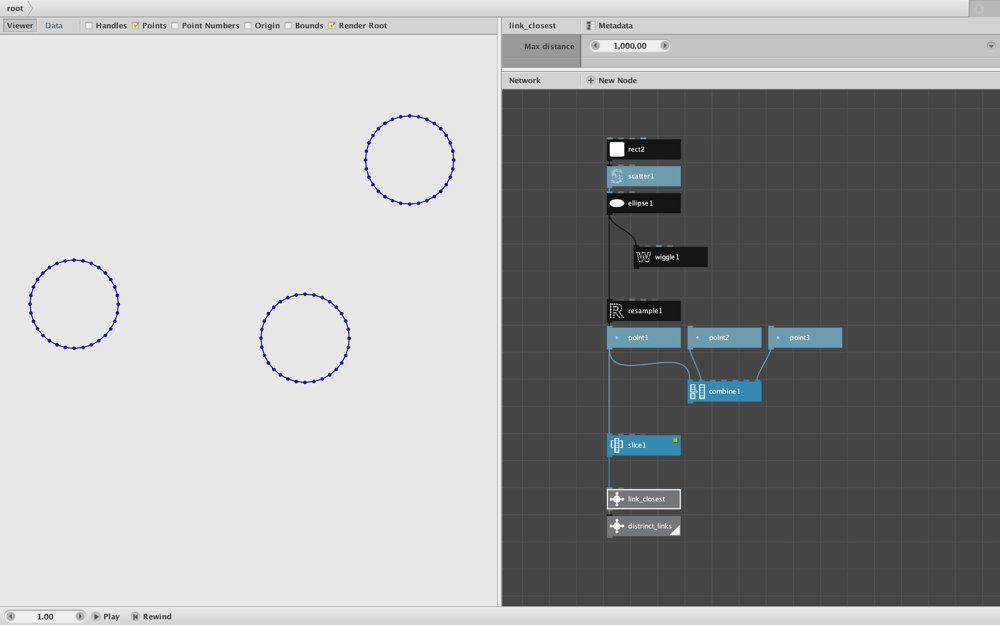The width and height of the screenshot is (1000, 625).
Task: Select the scatter1 node icon
Action: pos(616,176)
